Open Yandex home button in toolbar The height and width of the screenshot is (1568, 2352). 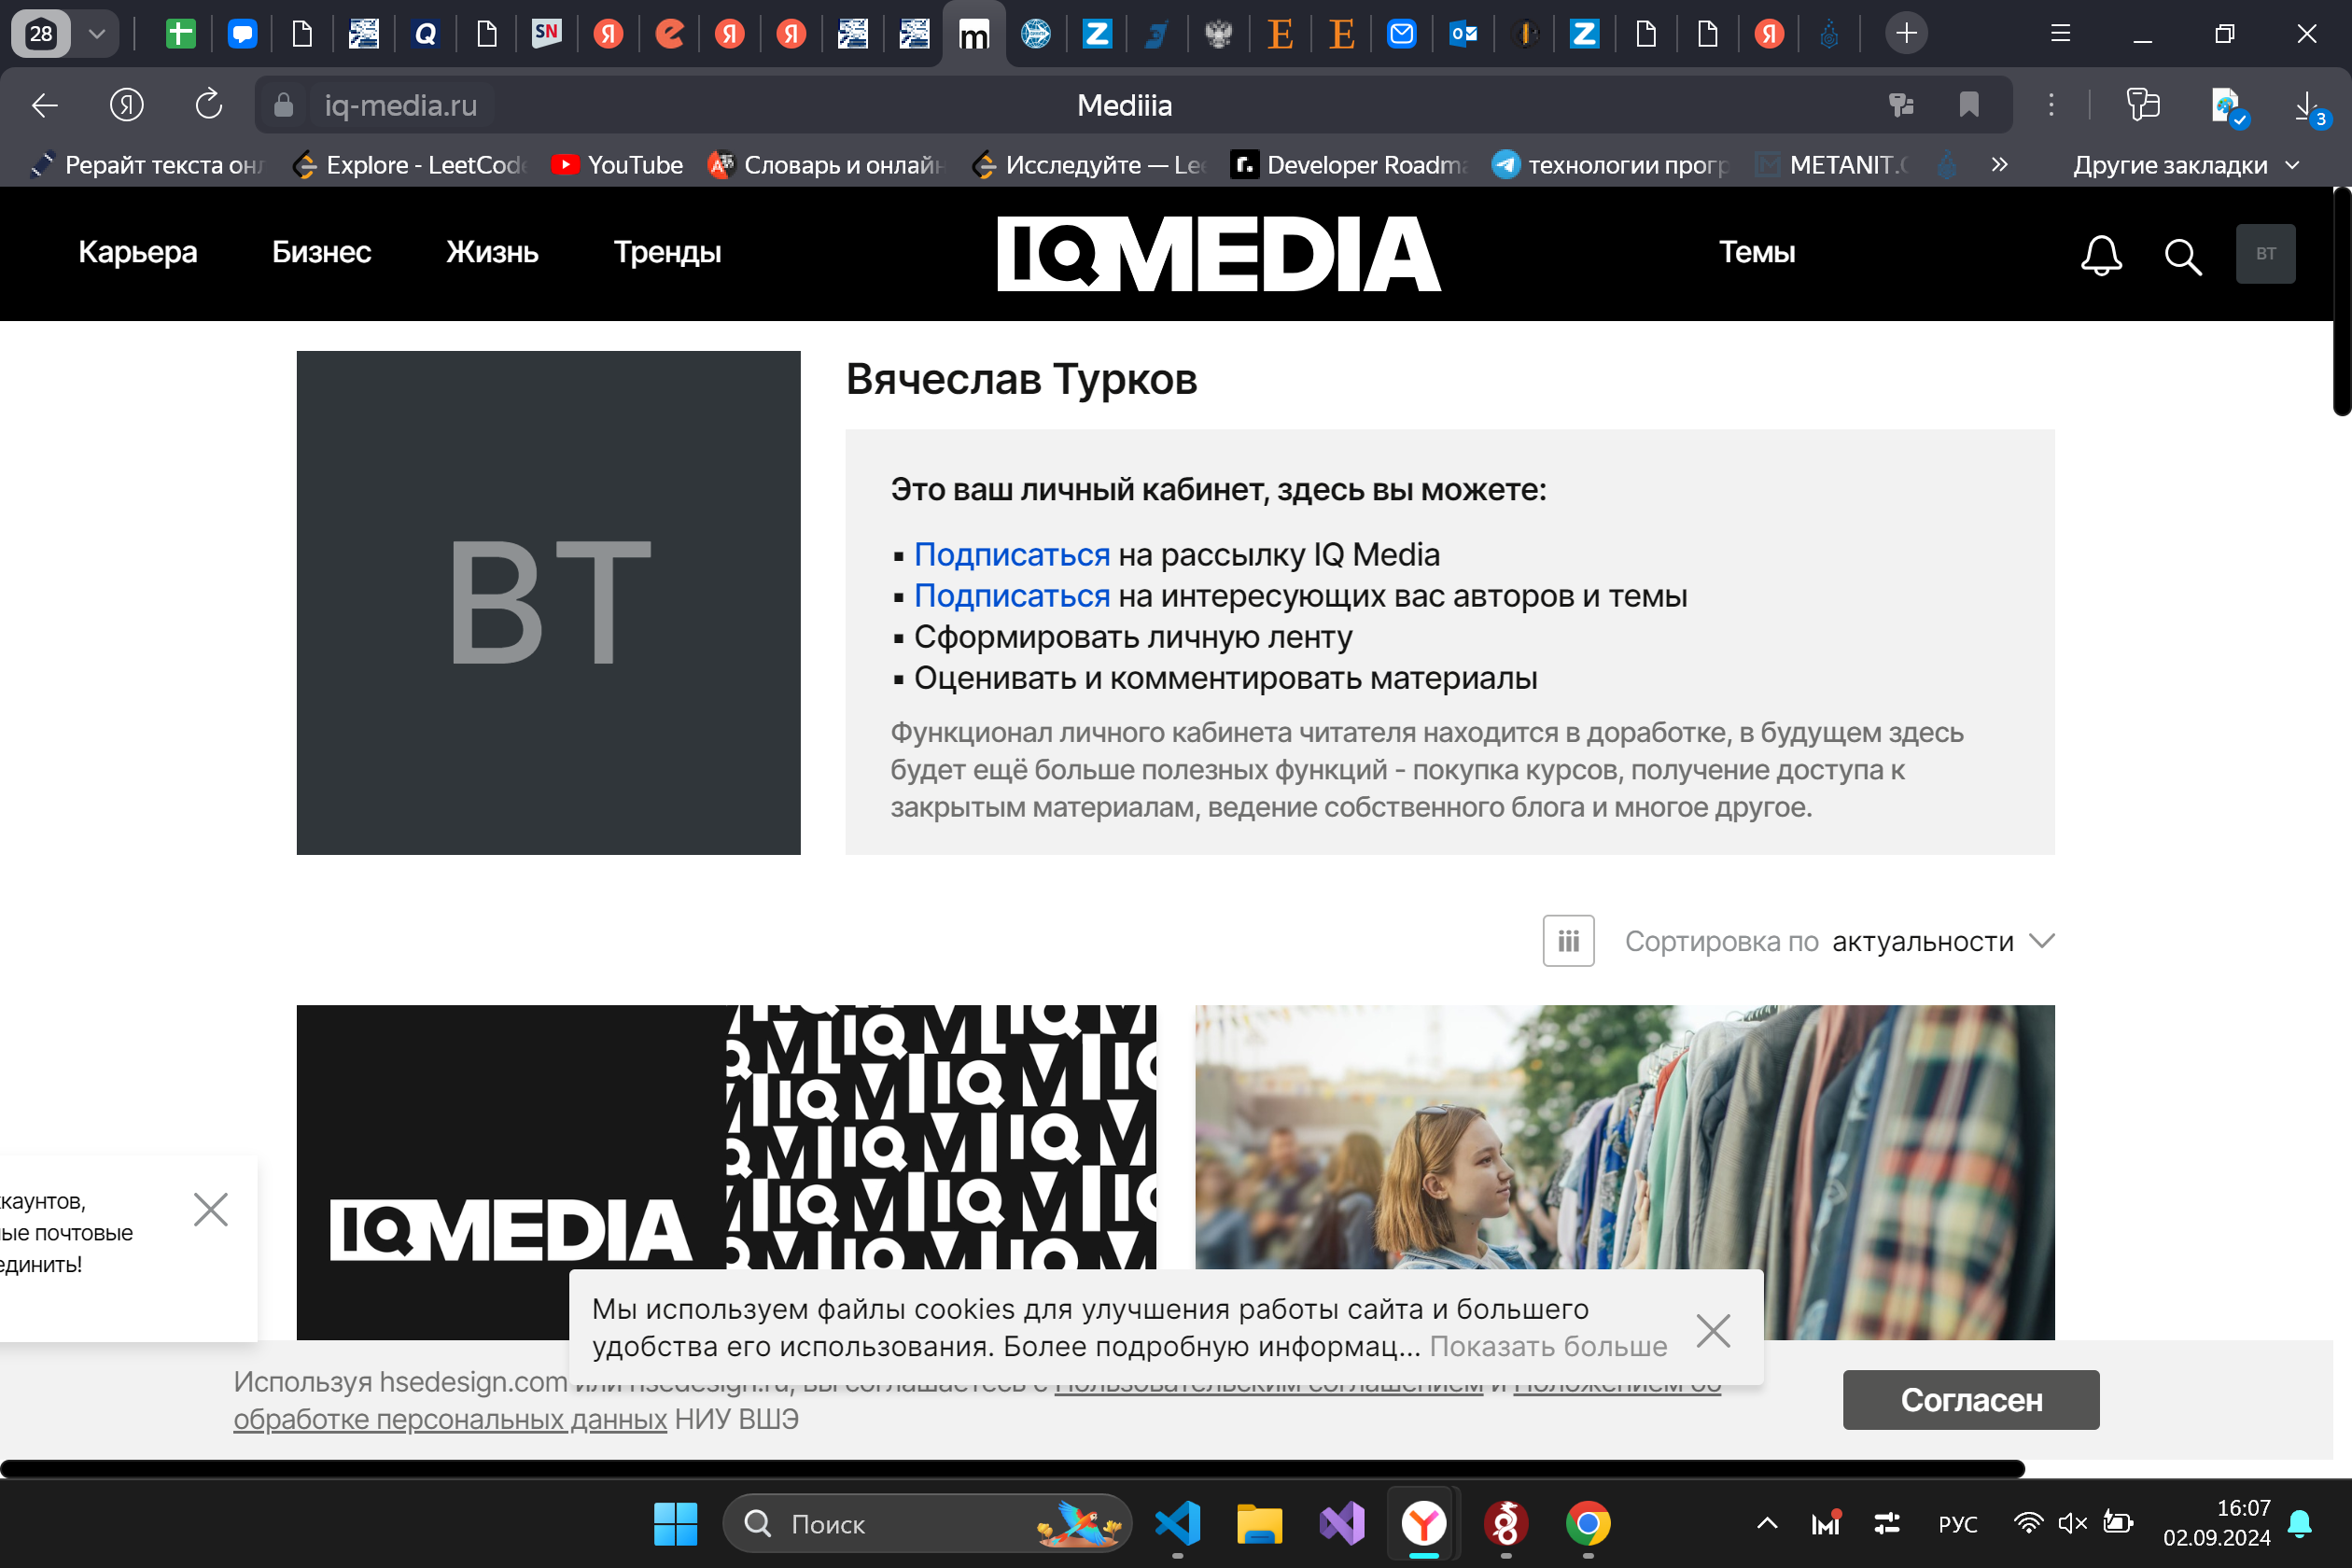[x=126, y=105]
